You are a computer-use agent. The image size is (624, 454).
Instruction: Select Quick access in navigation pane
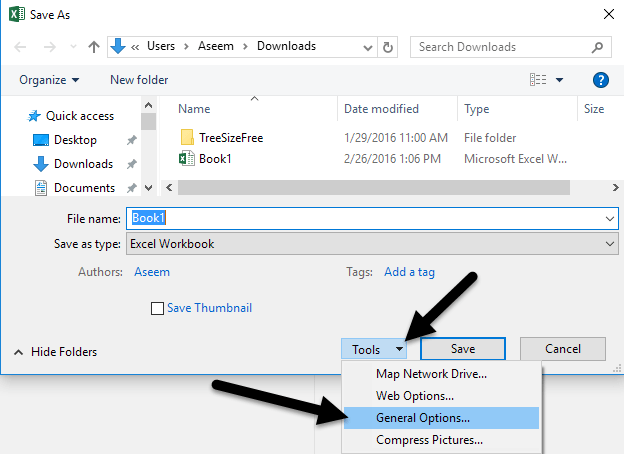pos(71,116)
